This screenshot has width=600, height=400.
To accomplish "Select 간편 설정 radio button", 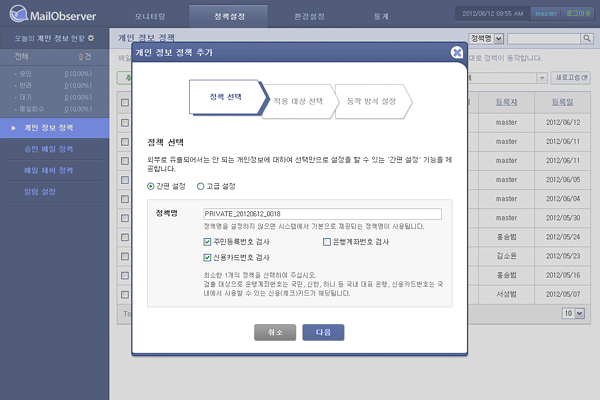I will coord(150,186).
